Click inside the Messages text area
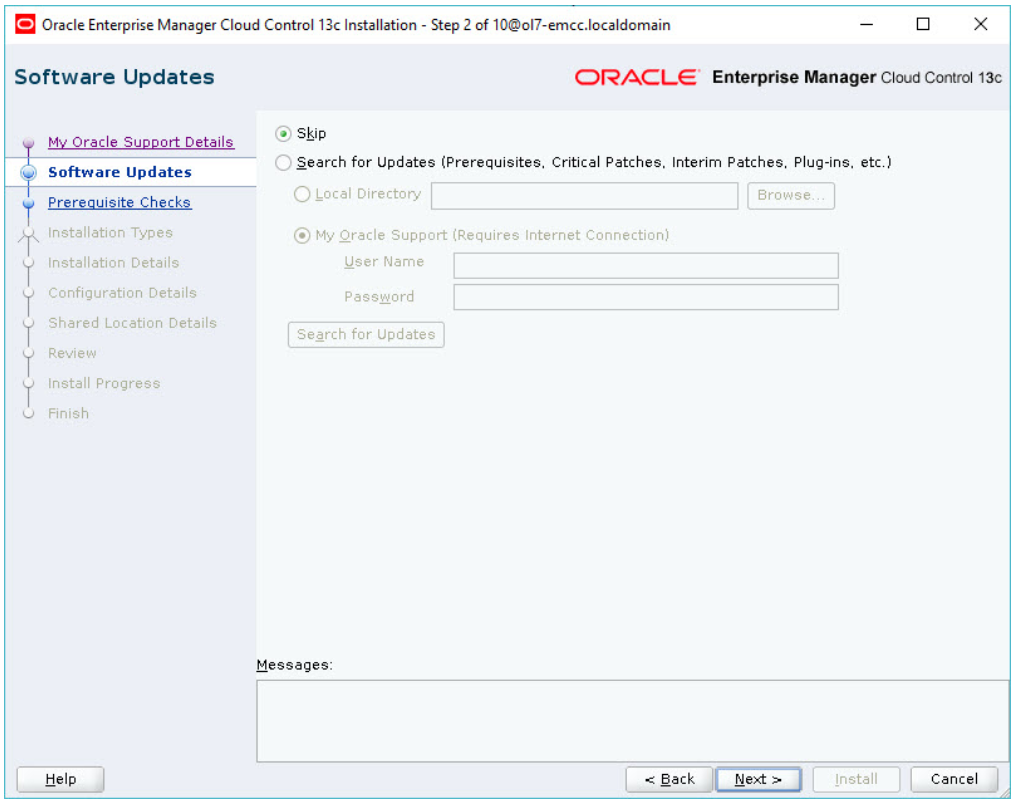 click(632, 721)
